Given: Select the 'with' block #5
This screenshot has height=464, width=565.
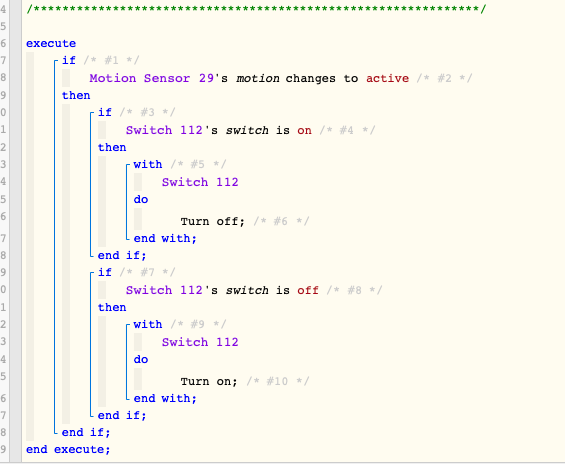Looking at the screenshot, I should 148,164.
